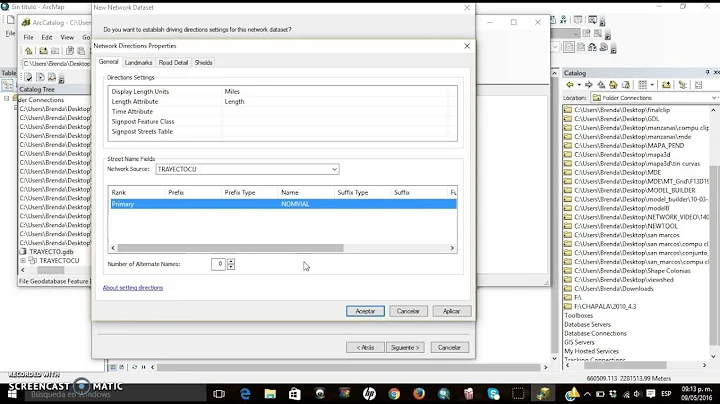
Task: Click the street name grid right scroll arrow
Action: 452,248
